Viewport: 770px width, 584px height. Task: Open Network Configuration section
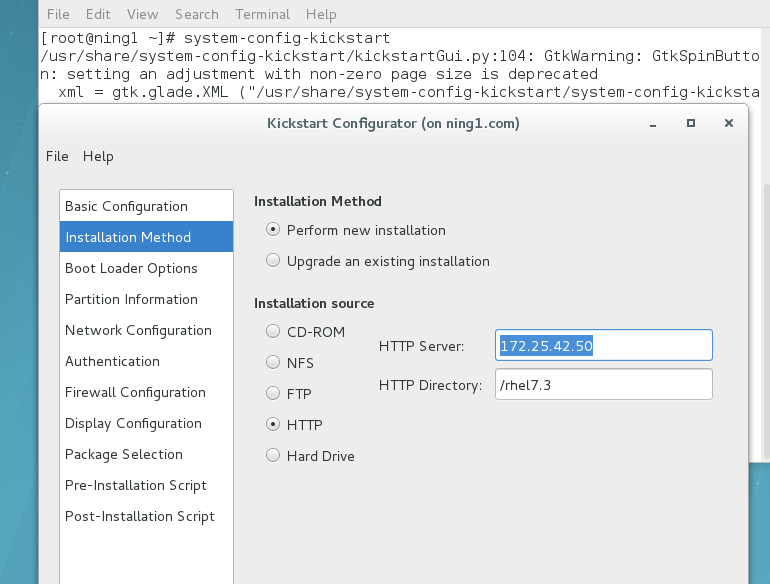(x=146, y=330)
